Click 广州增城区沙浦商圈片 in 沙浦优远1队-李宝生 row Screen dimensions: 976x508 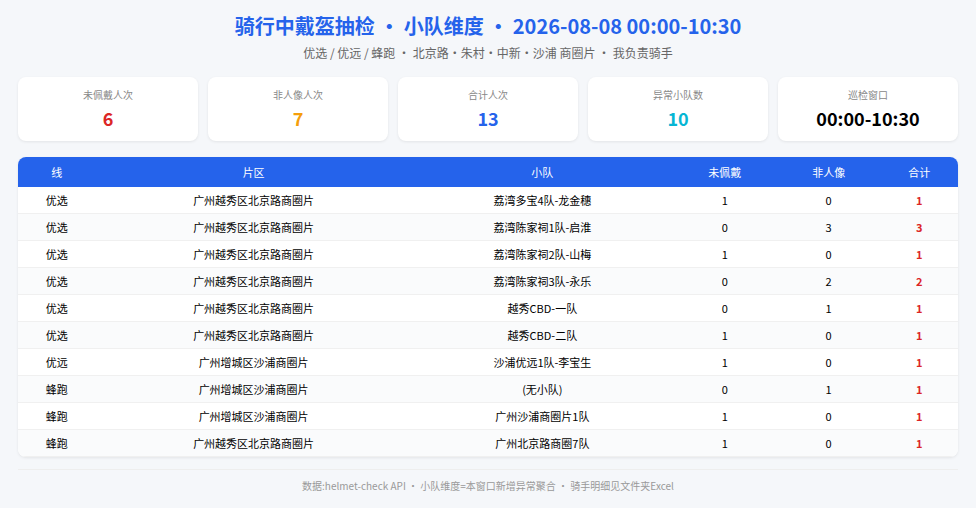pyautogui.click(x=253, y=363)
